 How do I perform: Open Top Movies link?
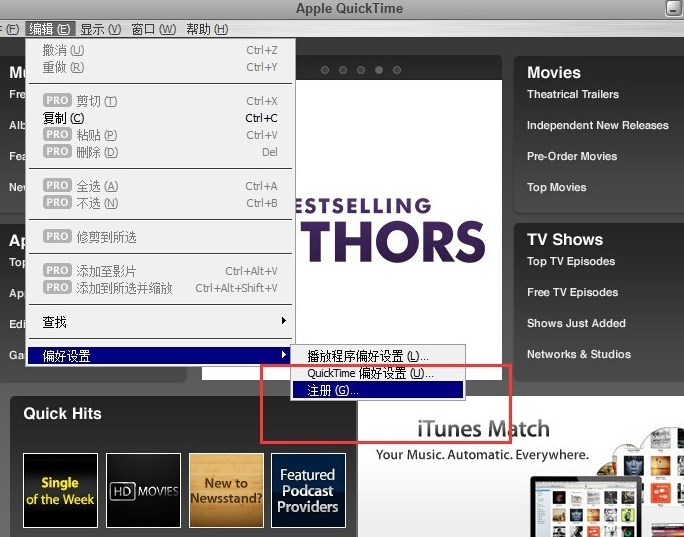pyautogui.click(x=557, y=187)
